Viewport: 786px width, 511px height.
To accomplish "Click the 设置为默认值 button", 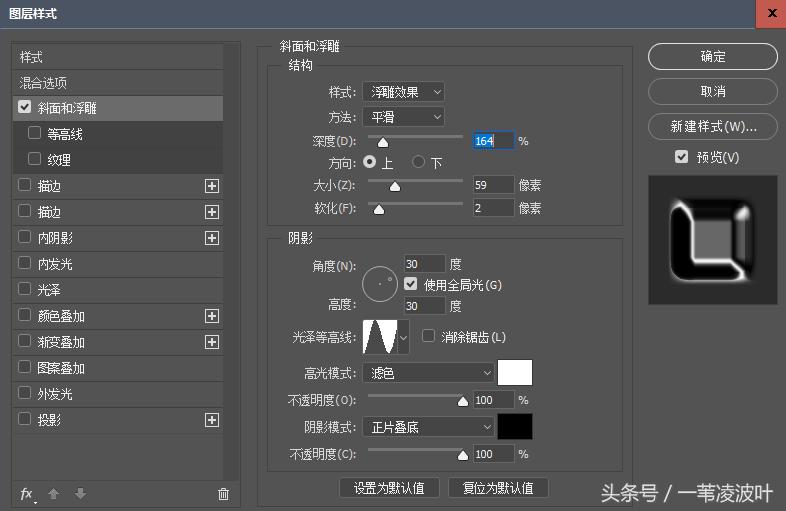I will pos(389,487).
